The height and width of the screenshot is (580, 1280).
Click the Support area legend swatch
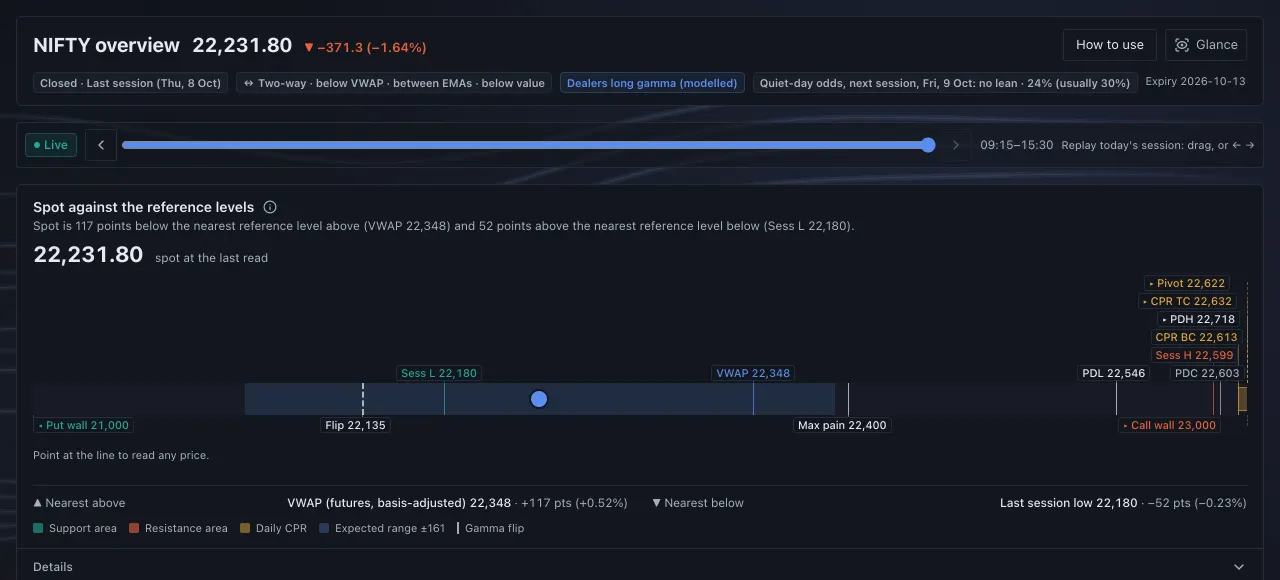point(38,528)
